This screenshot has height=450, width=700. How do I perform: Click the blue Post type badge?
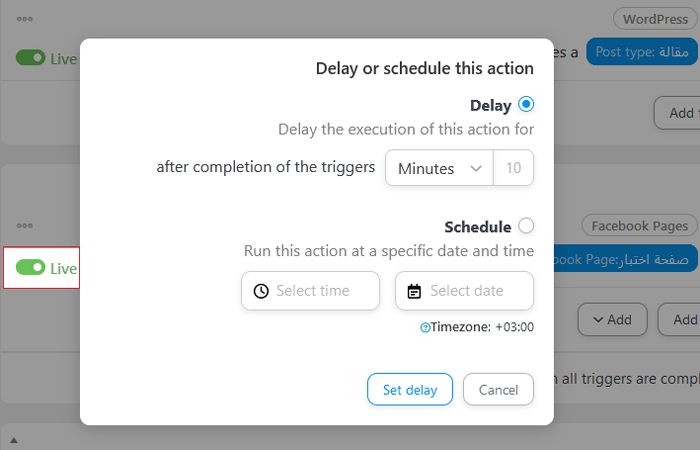[640, 52]
